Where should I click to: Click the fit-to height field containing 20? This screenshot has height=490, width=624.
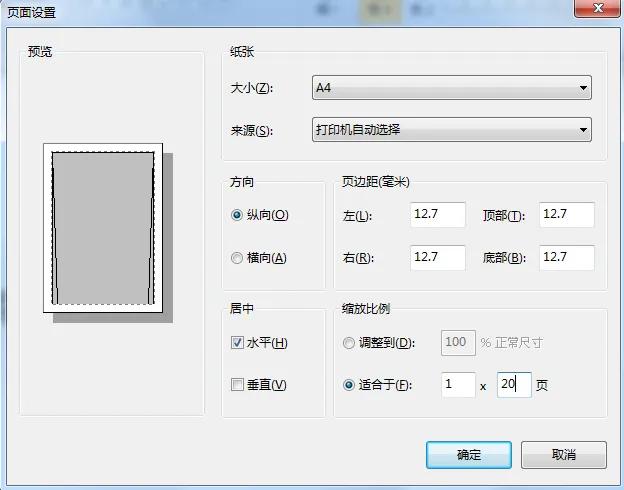514,385
